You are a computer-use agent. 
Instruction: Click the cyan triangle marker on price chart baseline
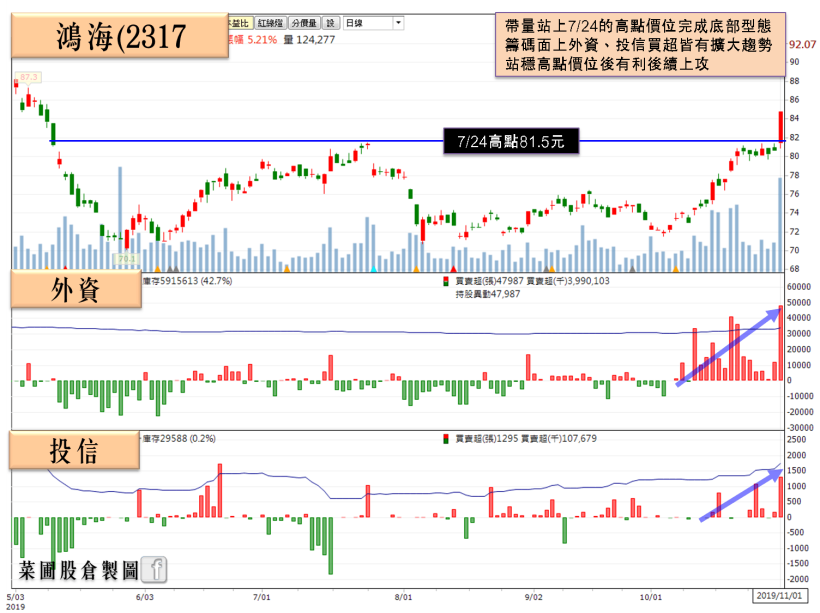373,269
